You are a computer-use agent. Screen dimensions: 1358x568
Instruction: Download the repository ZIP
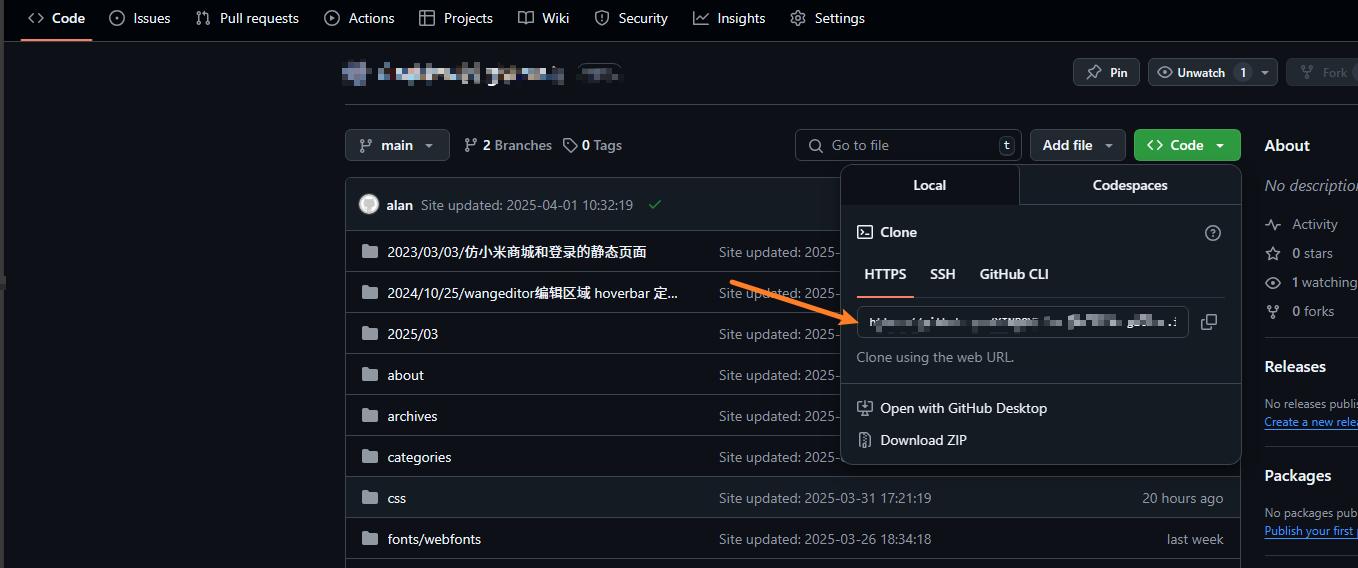tap(912, 440)
